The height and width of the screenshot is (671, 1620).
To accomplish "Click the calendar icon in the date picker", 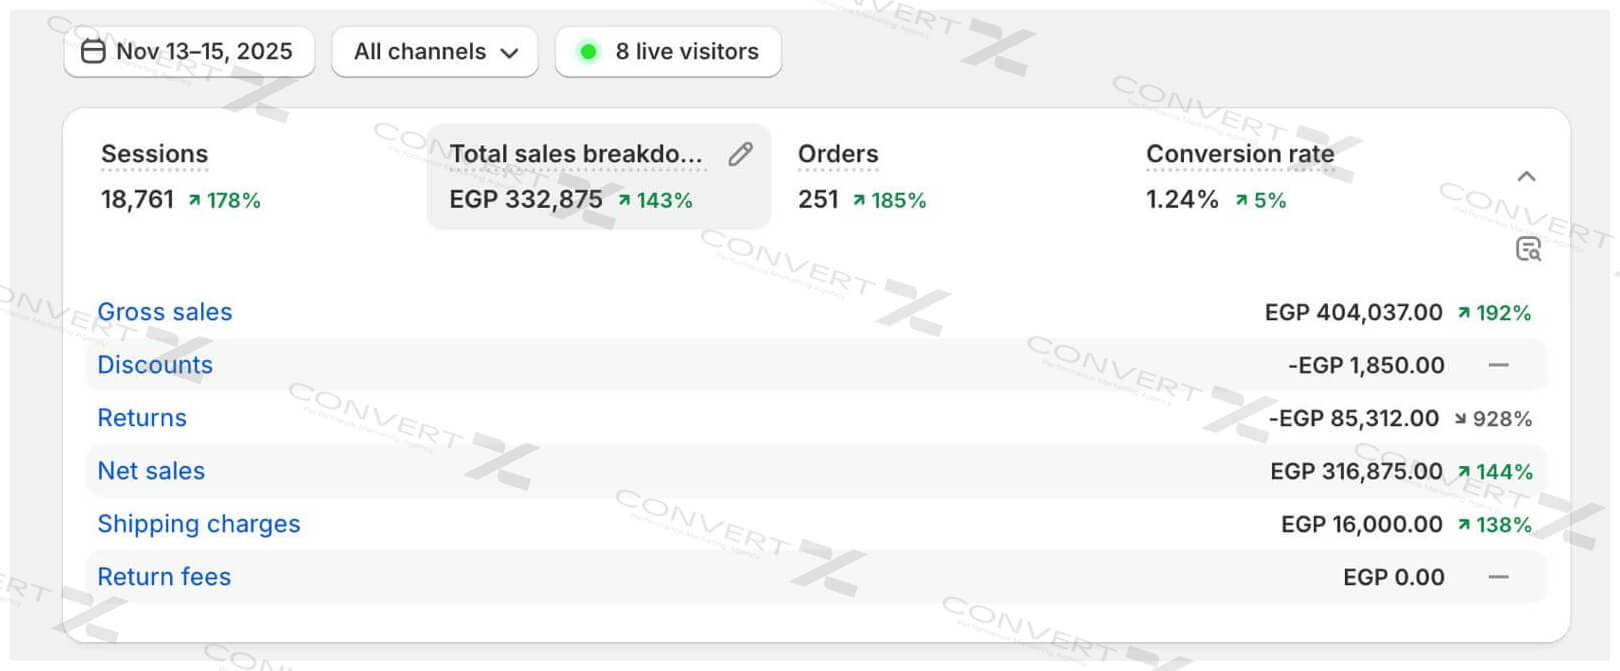I will (93, 51).
